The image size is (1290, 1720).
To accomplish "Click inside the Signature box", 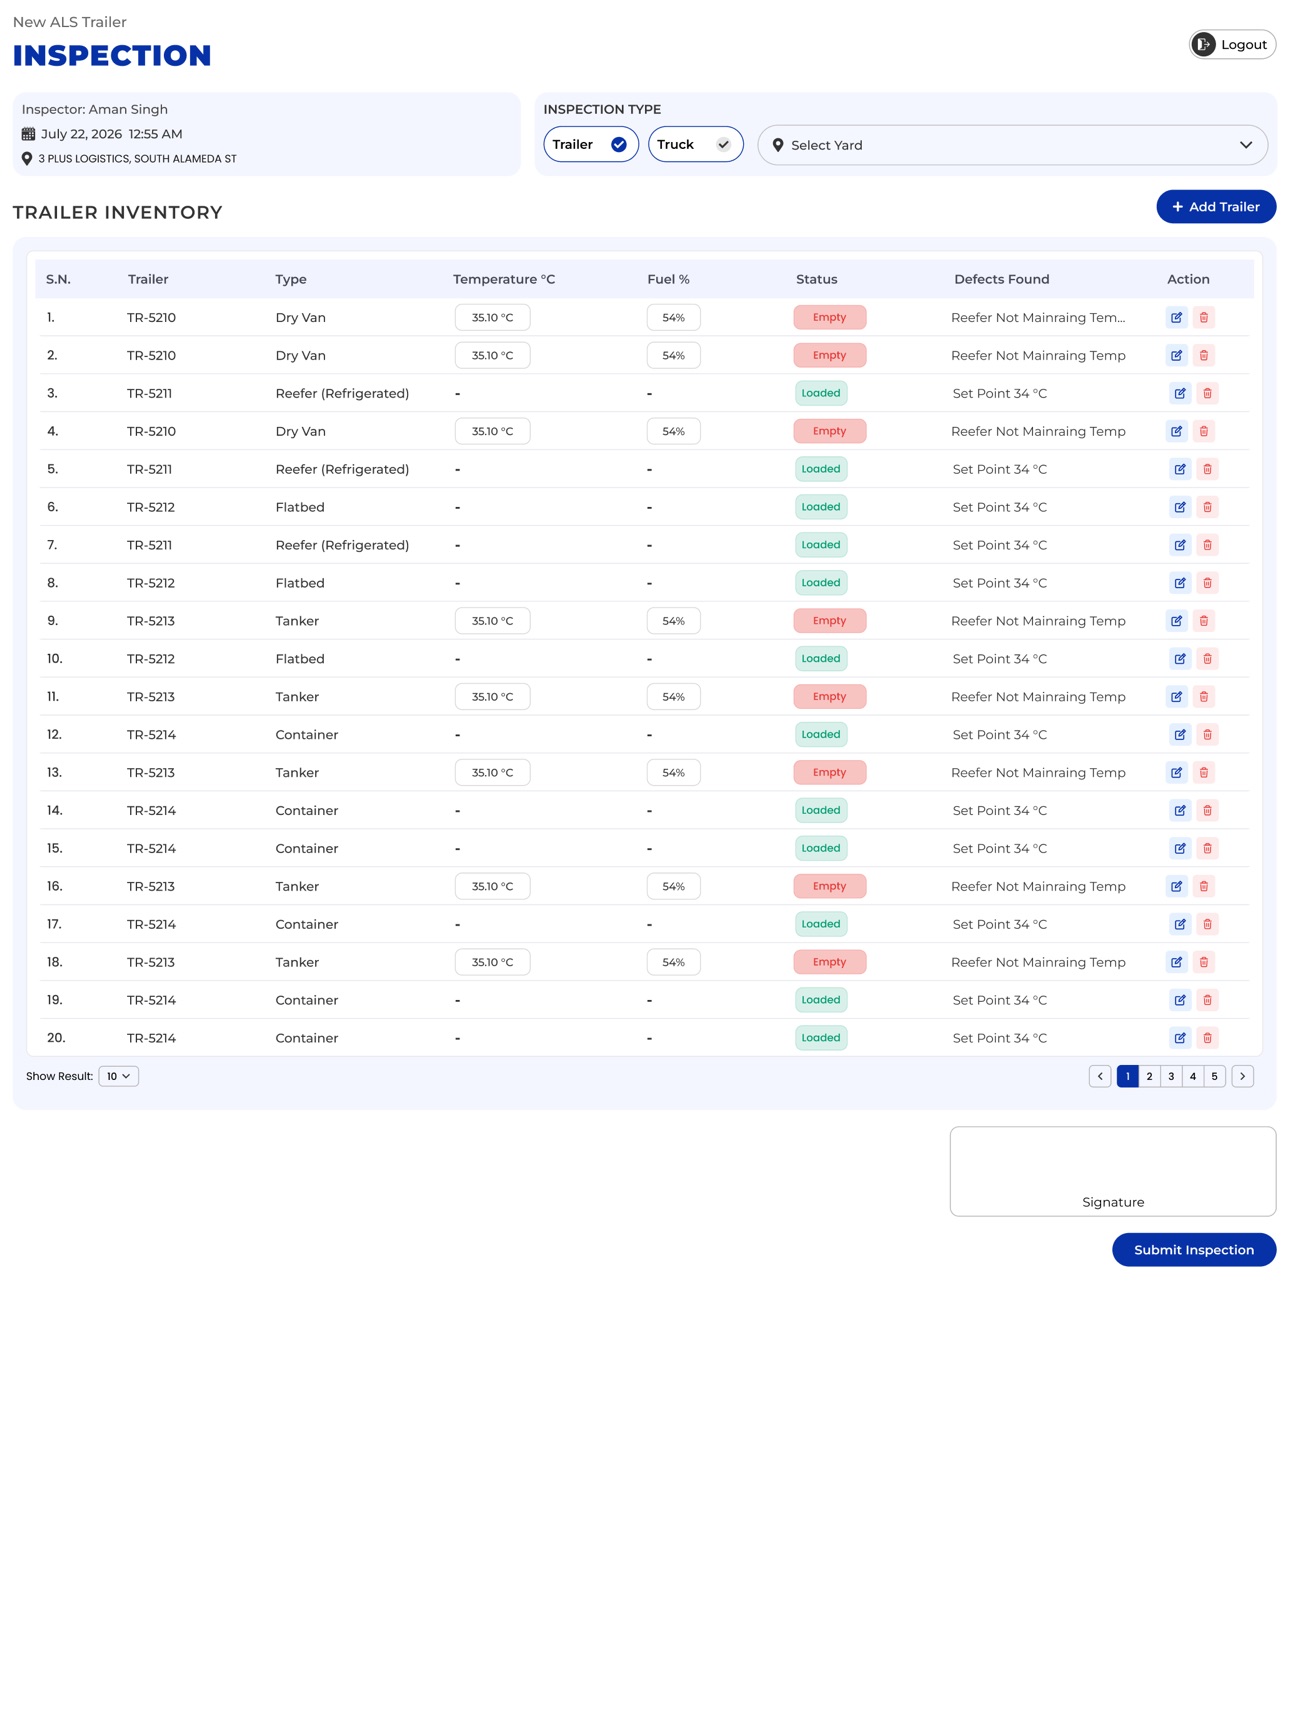I will (1113, 1172).
